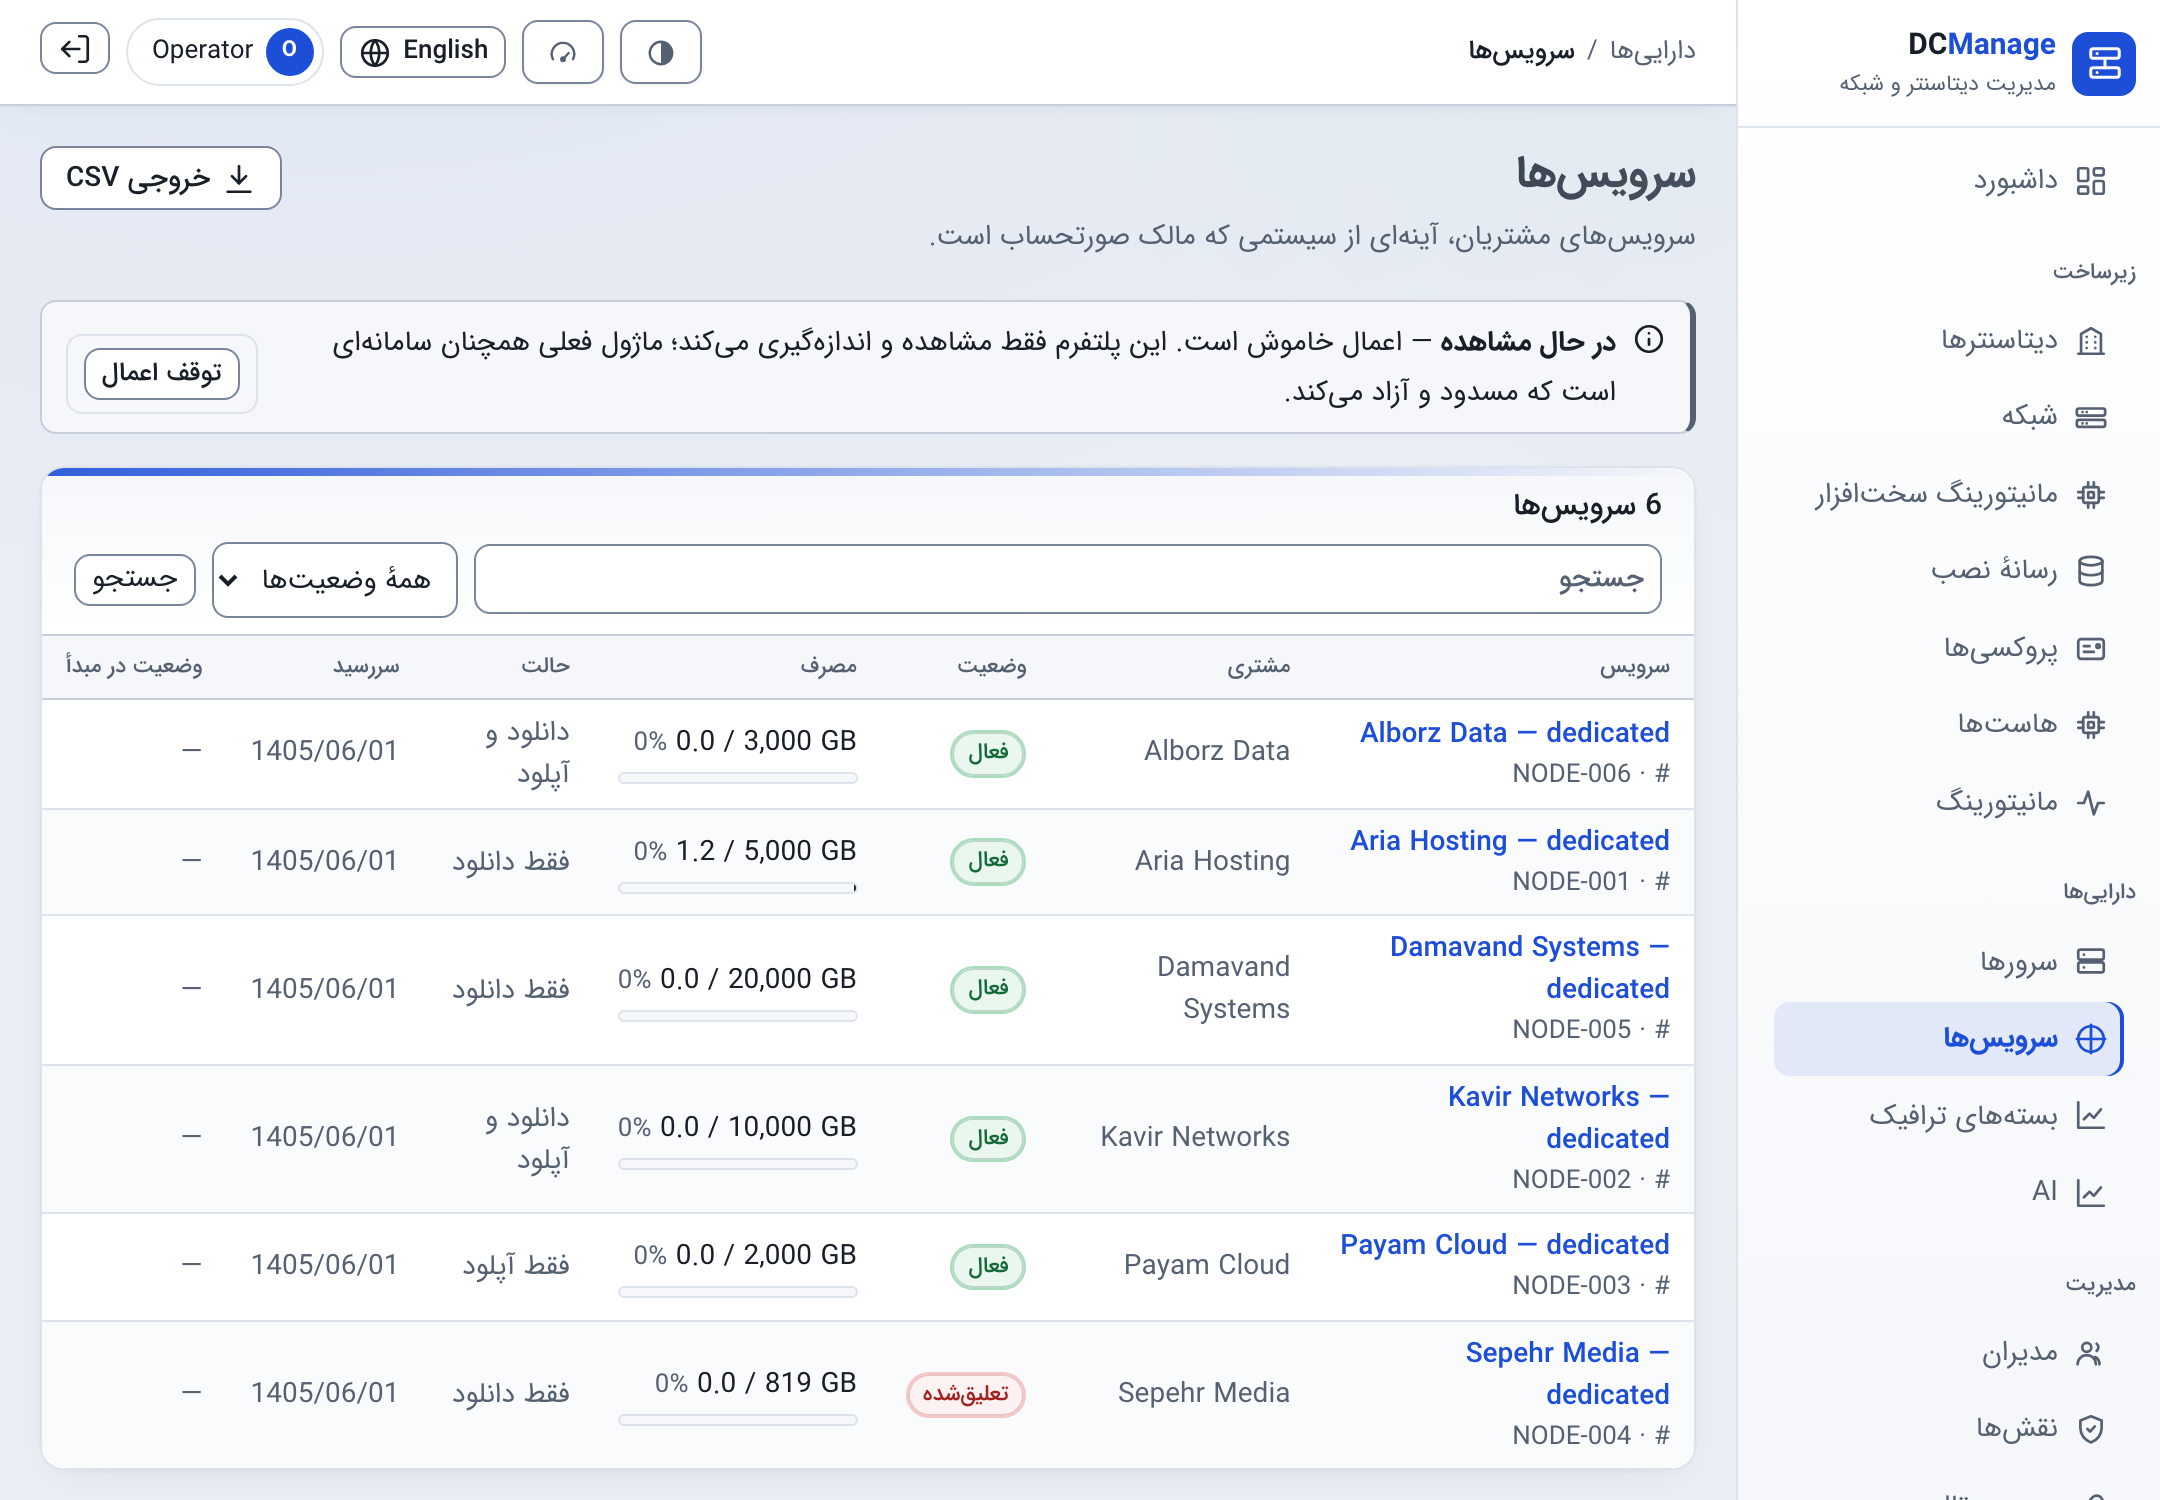Viewport: 2160px width, 1500px height.
Task: Click the هاست‌ها hosts icon
Action: pyautogui.click(x=2091, y=724)
